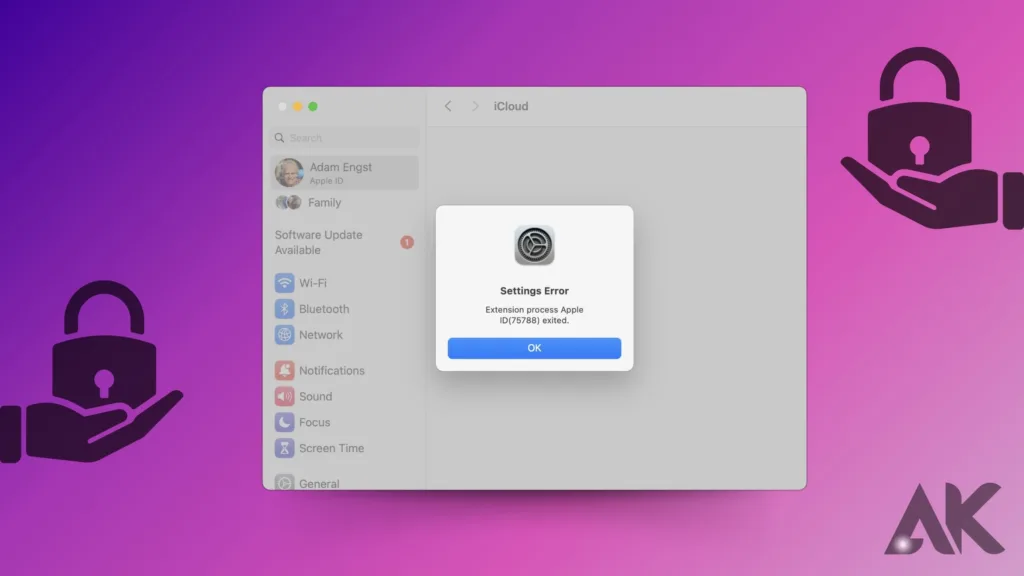Click the AK logo in the corner

943,519
